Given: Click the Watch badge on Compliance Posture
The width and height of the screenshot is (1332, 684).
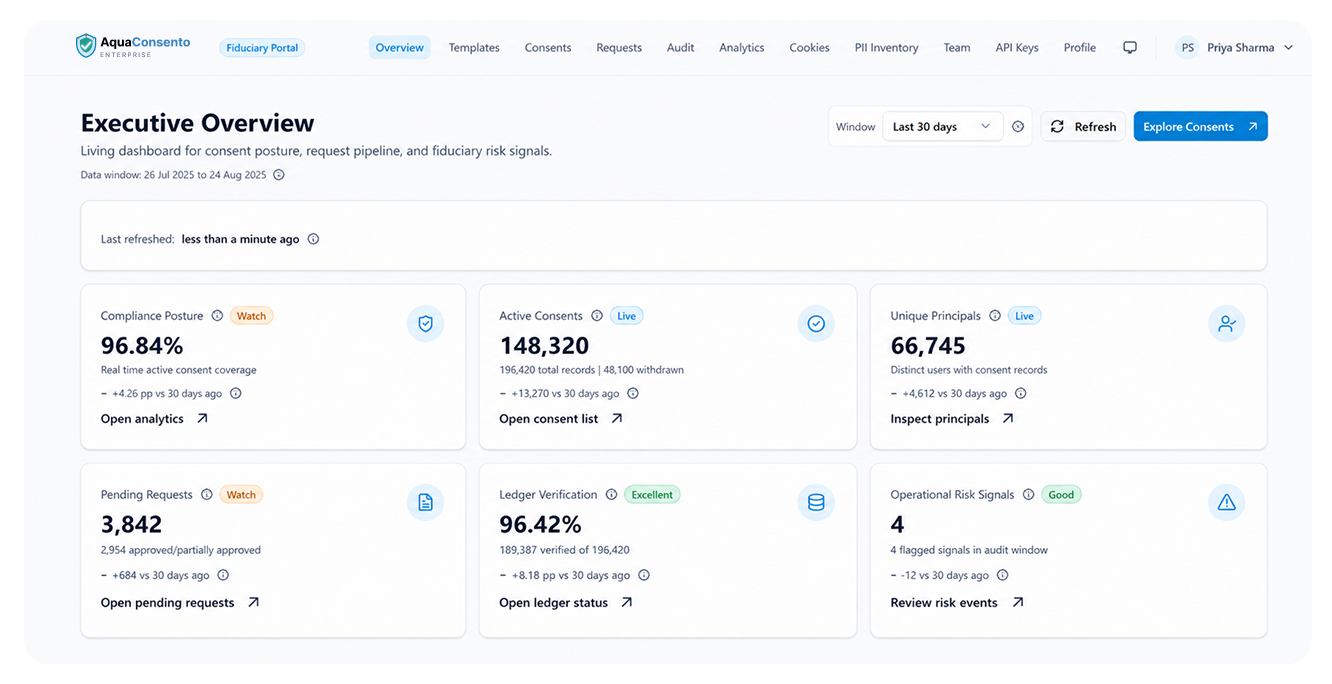Looking at the screenshot, I should pyautogui.click(x=251, y=316).
